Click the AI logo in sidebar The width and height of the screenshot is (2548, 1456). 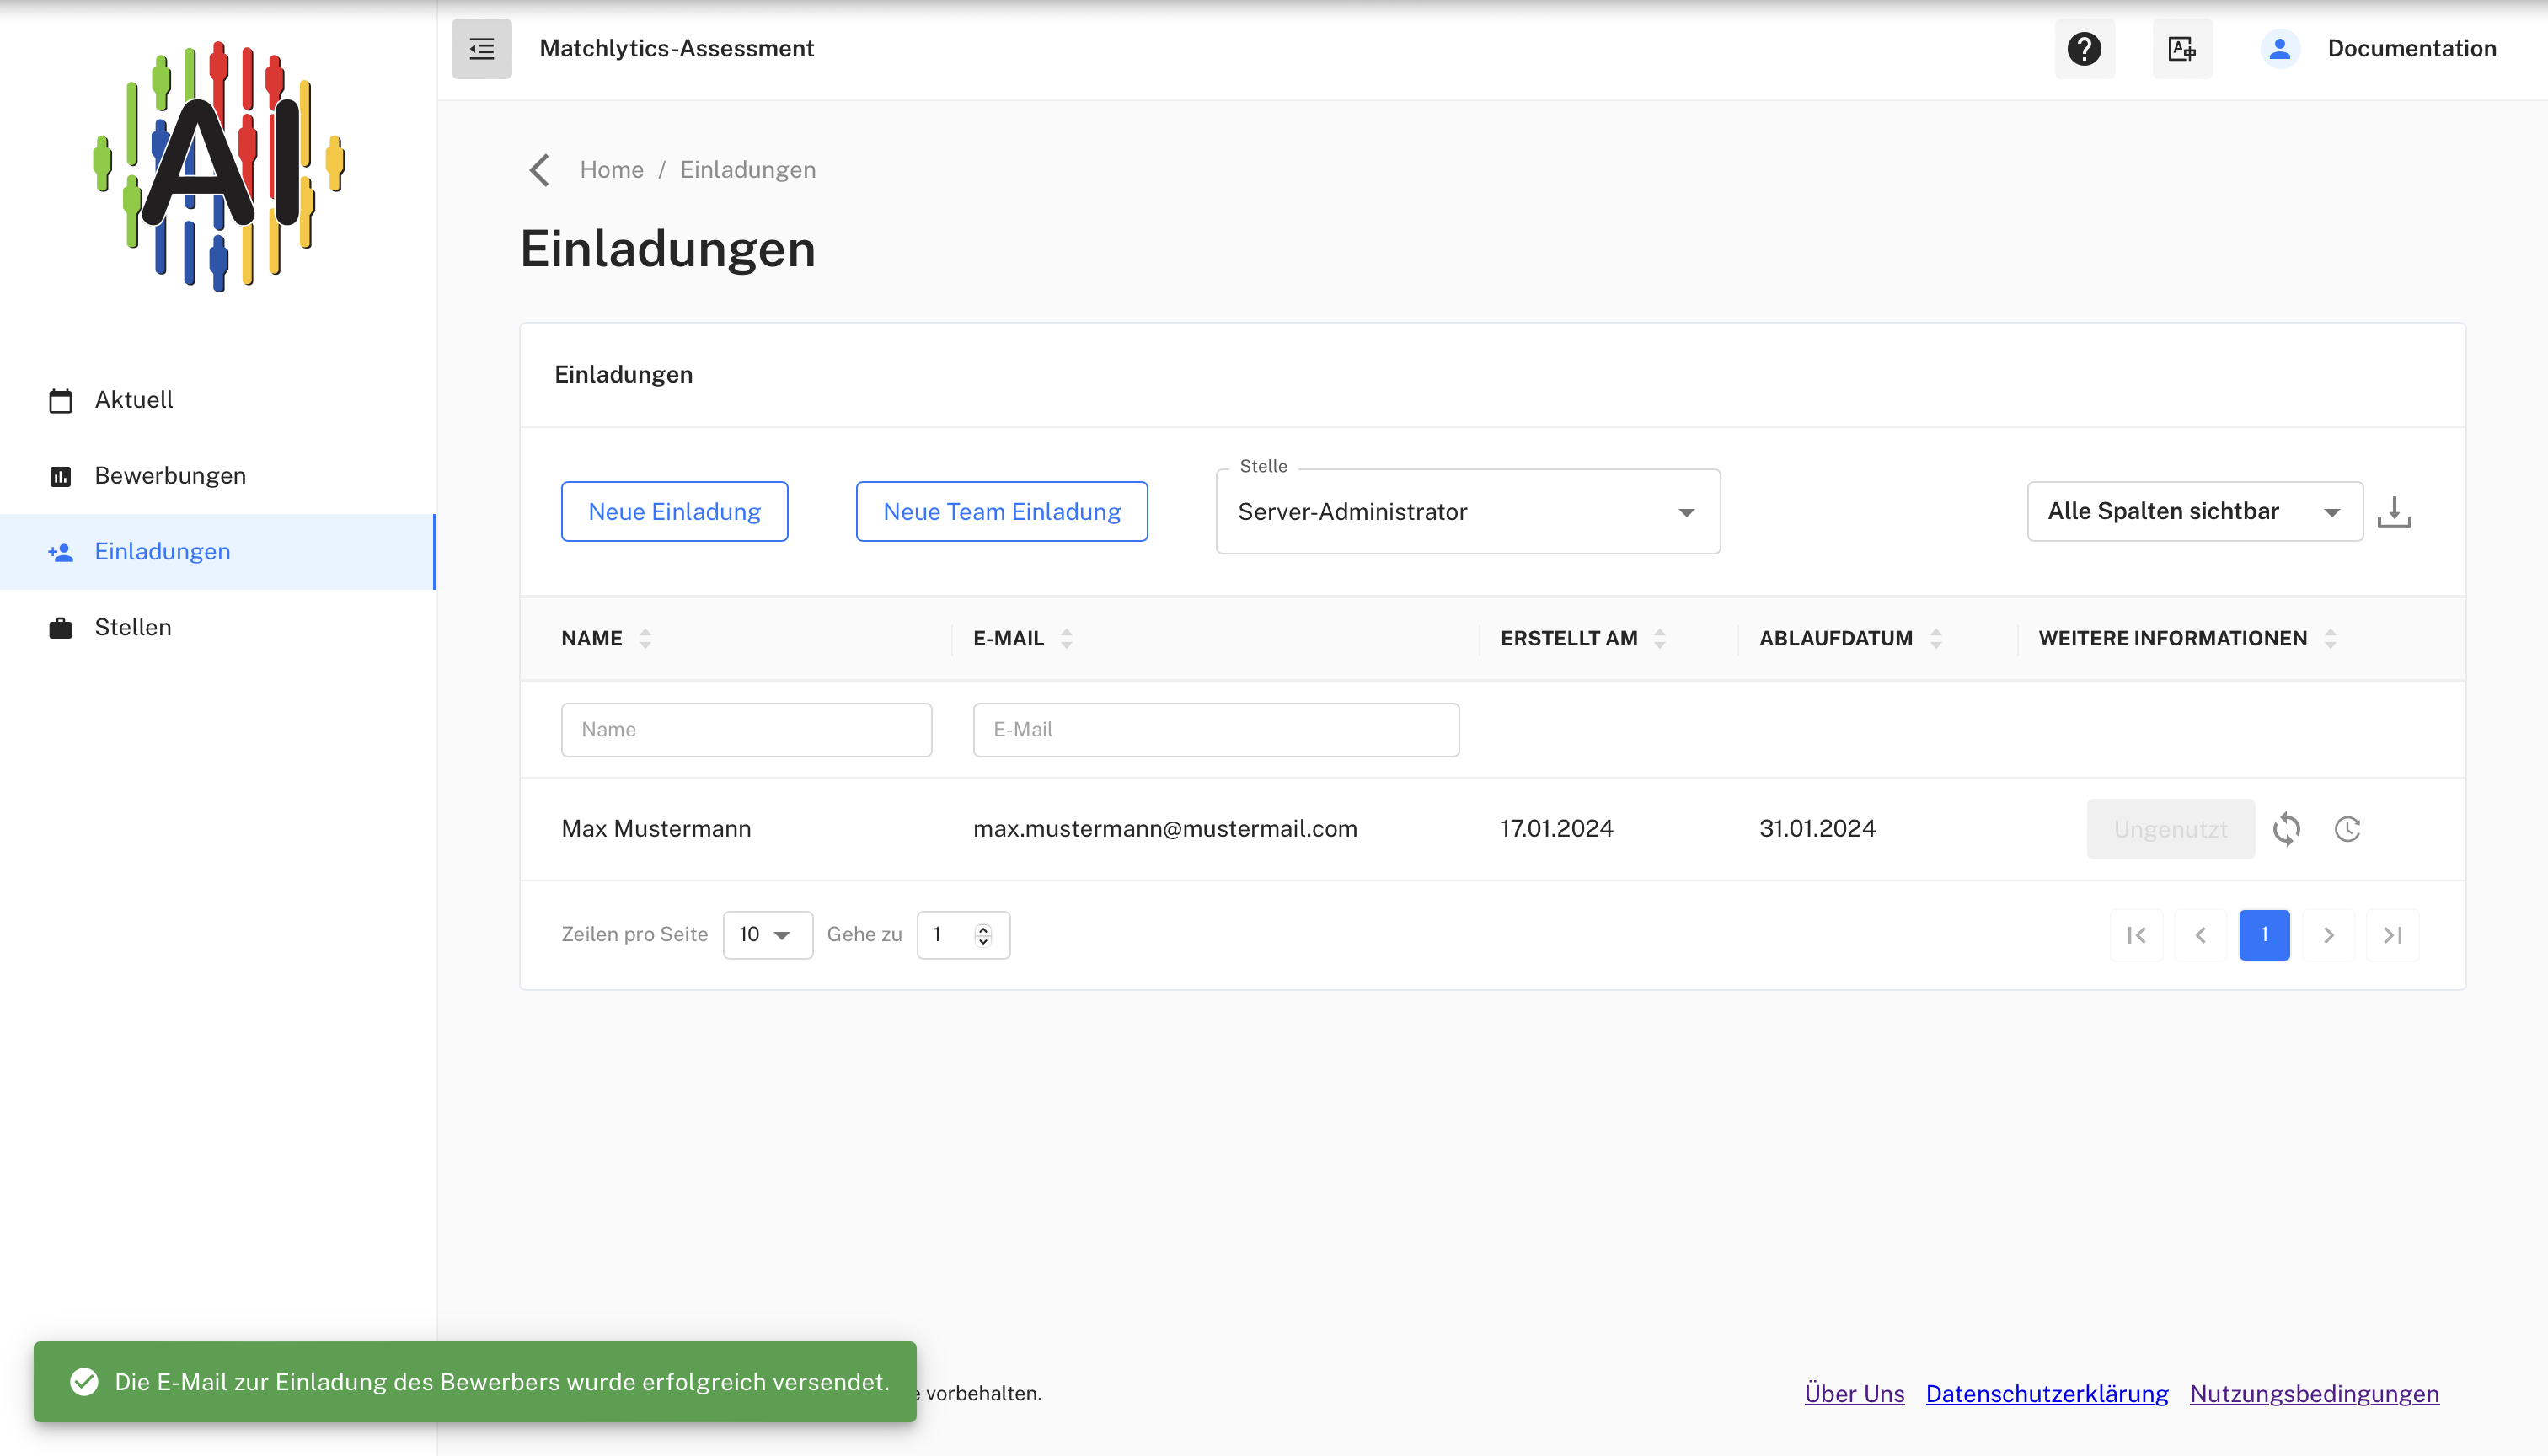[x=218, y=167]
